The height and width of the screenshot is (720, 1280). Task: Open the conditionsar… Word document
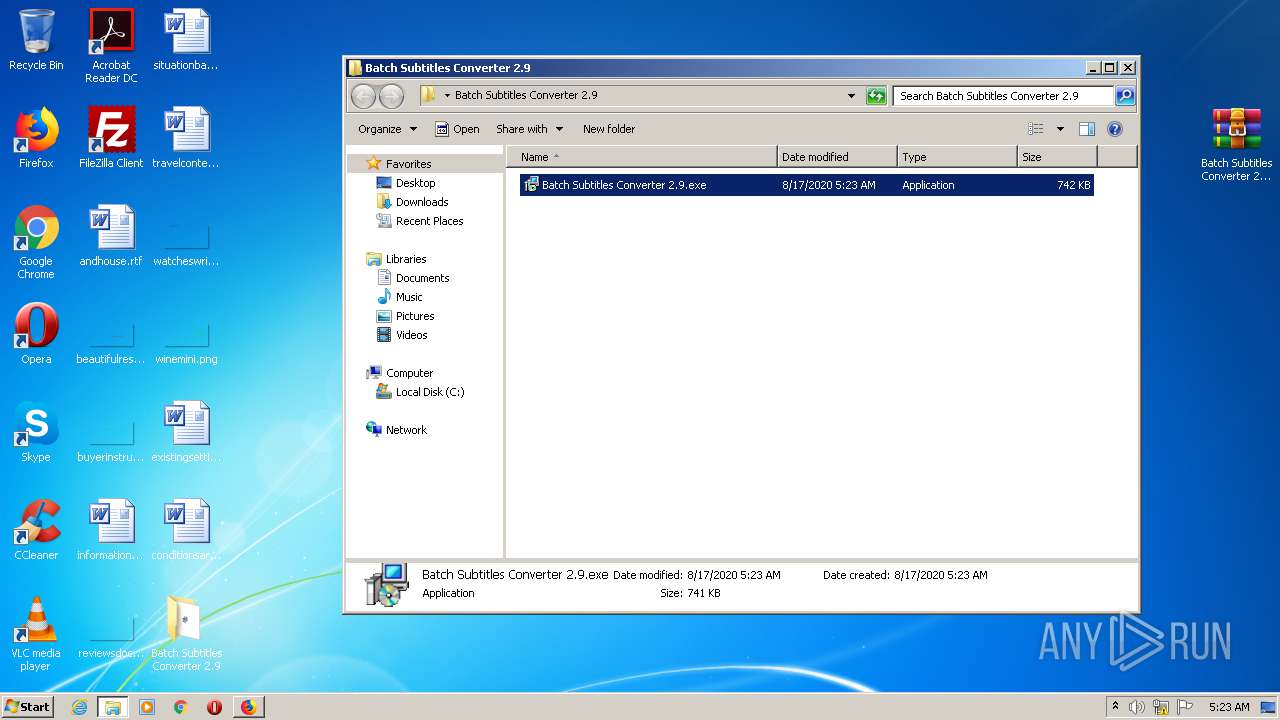click(x=186, y=530)
